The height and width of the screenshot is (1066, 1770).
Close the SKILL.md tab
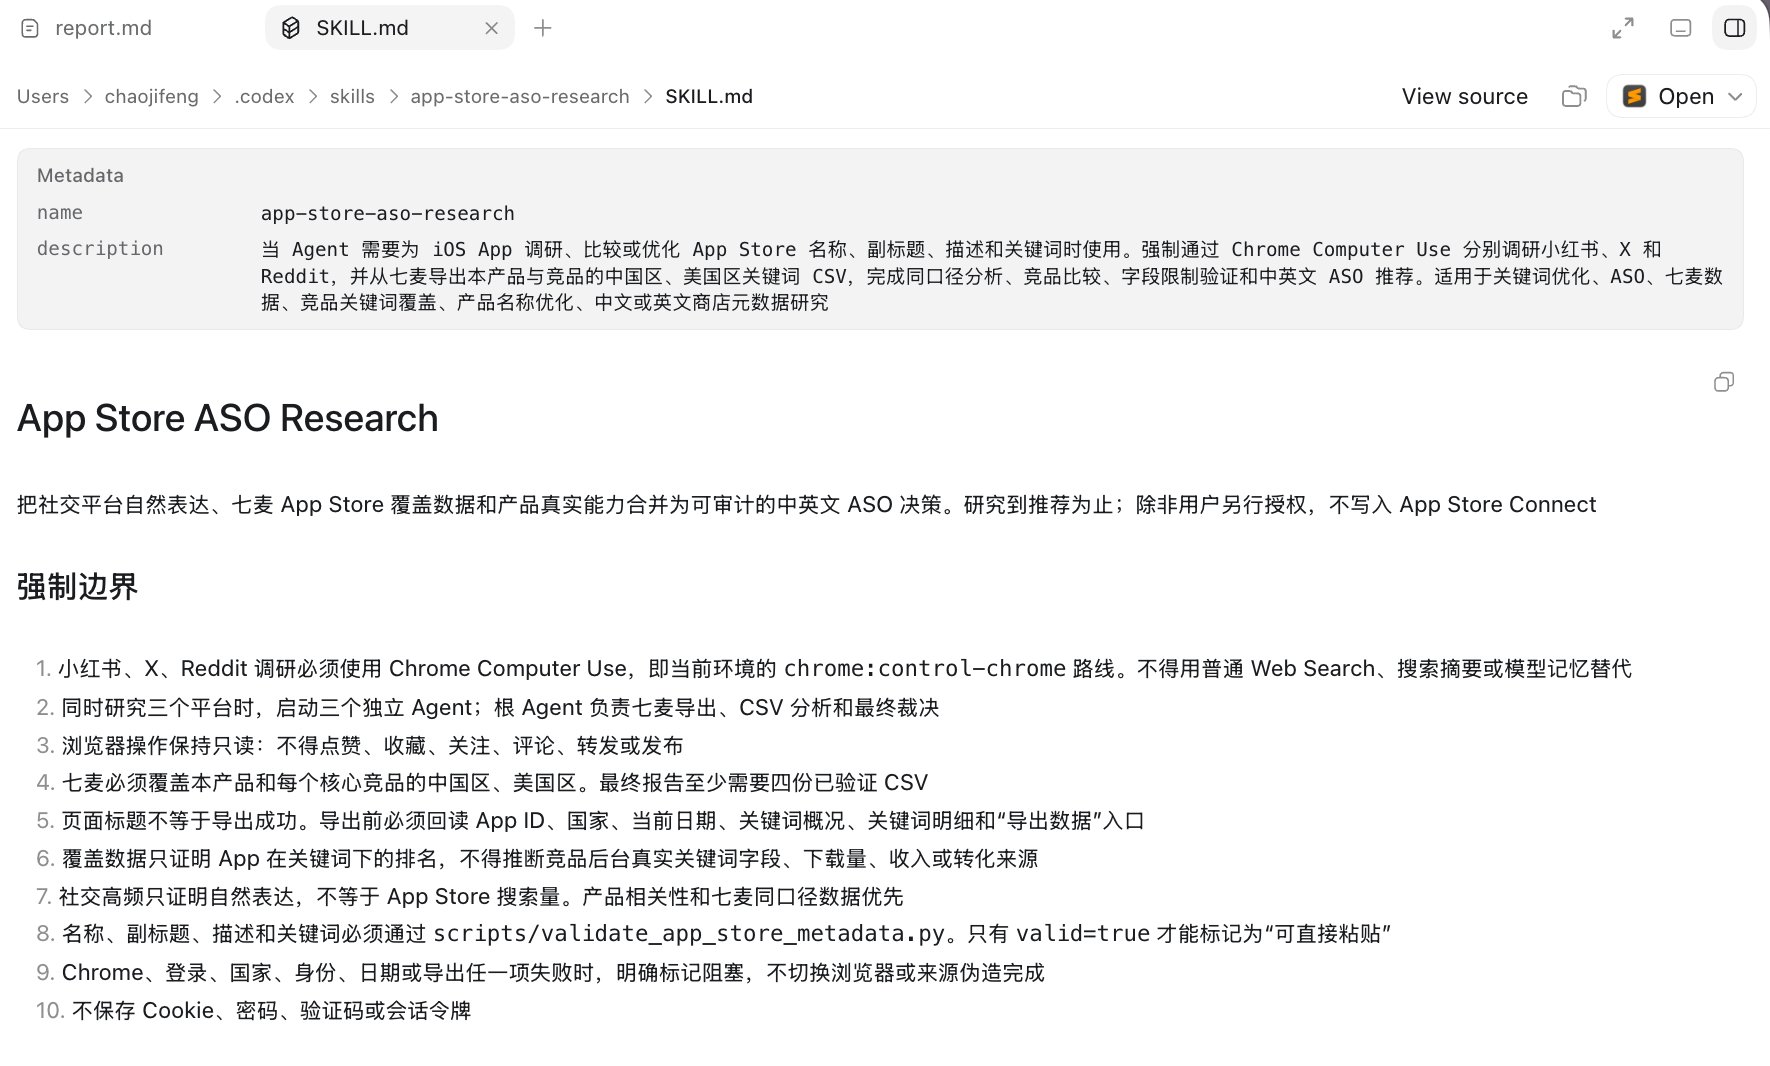491,28
